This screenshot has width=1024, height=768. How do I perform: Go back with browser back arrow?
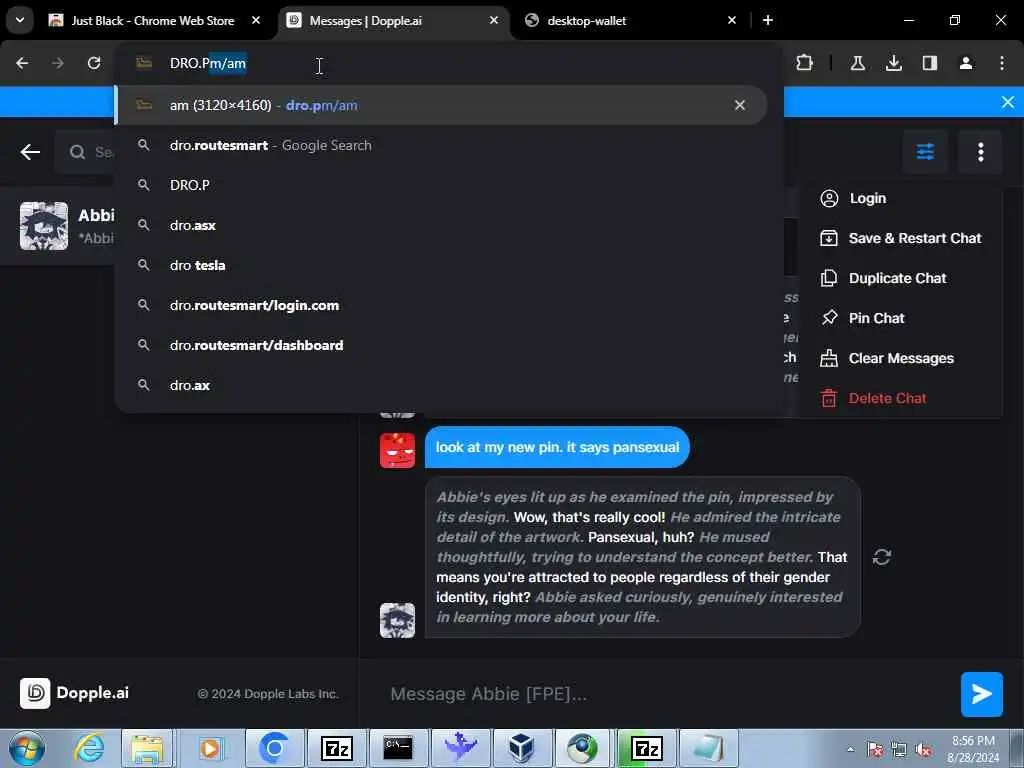[22, 63]
